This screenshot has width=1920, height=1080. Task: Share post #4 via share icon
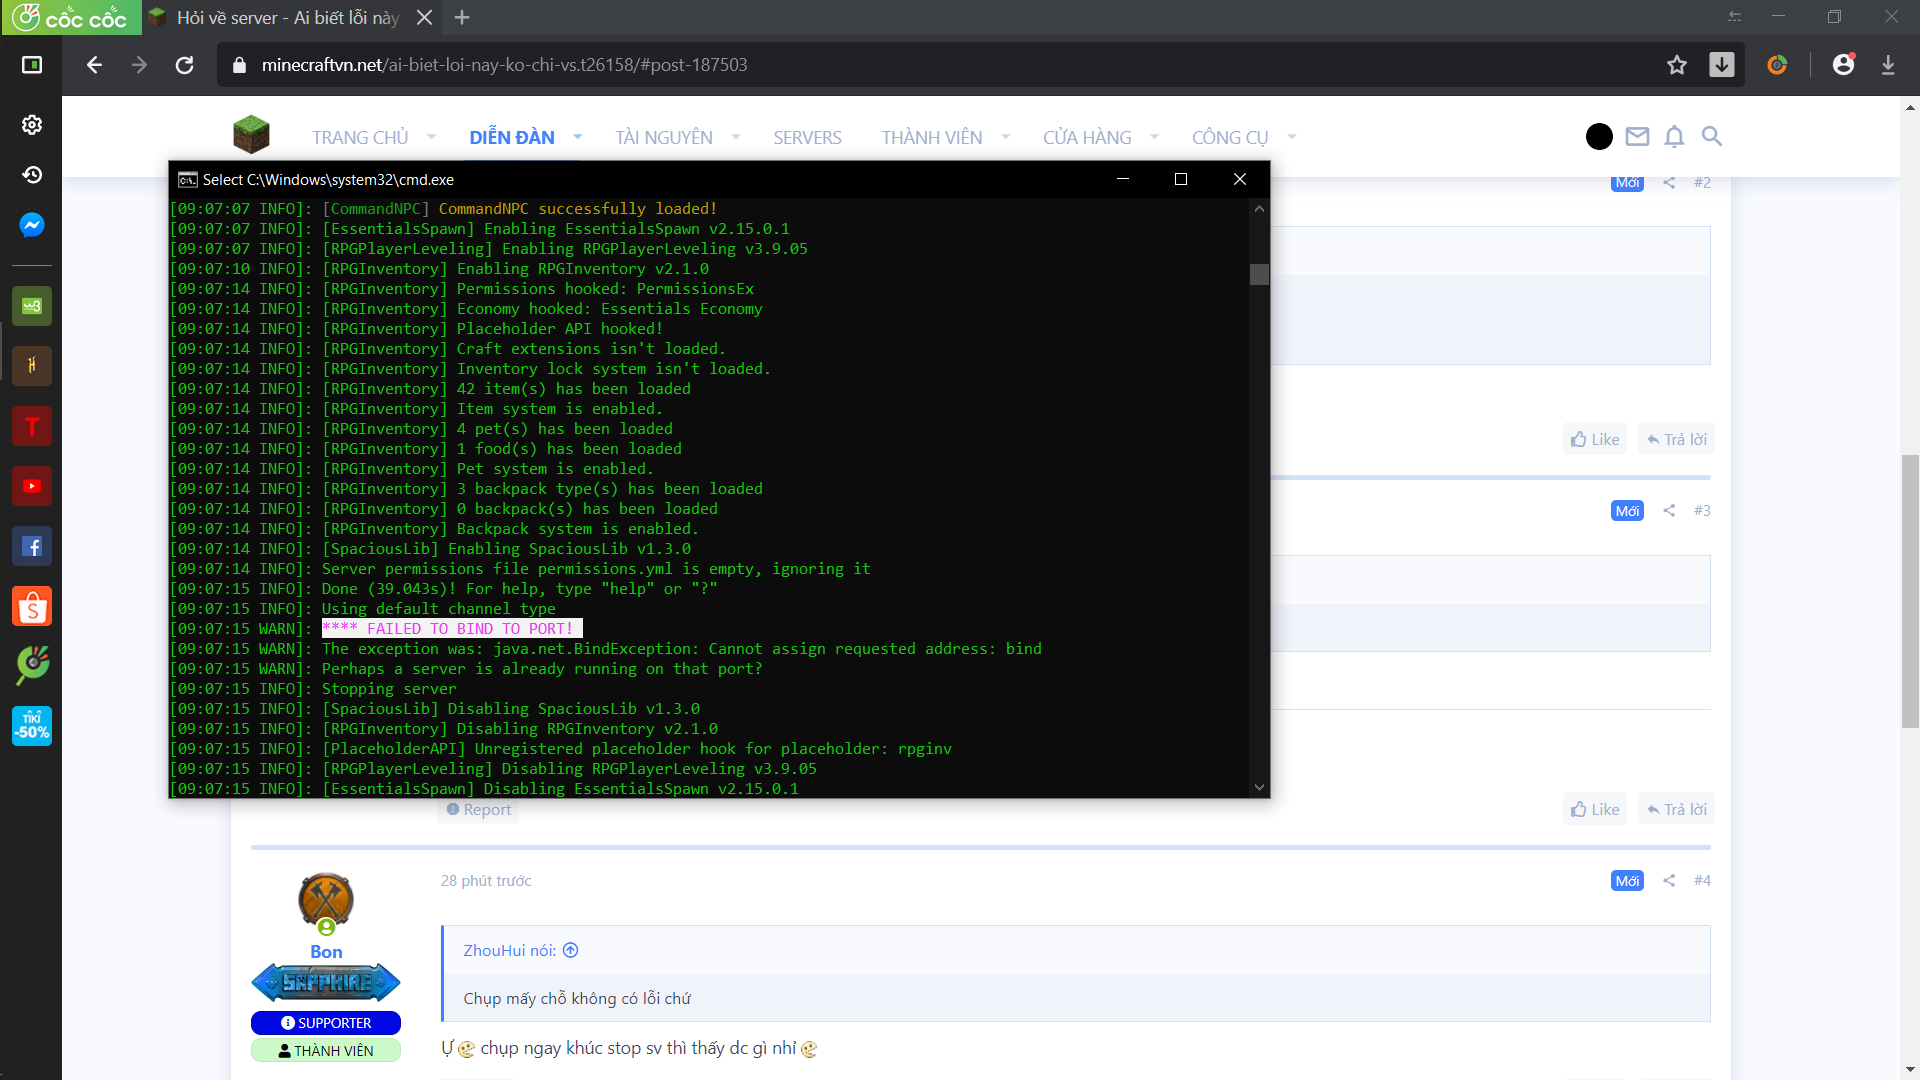[x=1669, y=880]
